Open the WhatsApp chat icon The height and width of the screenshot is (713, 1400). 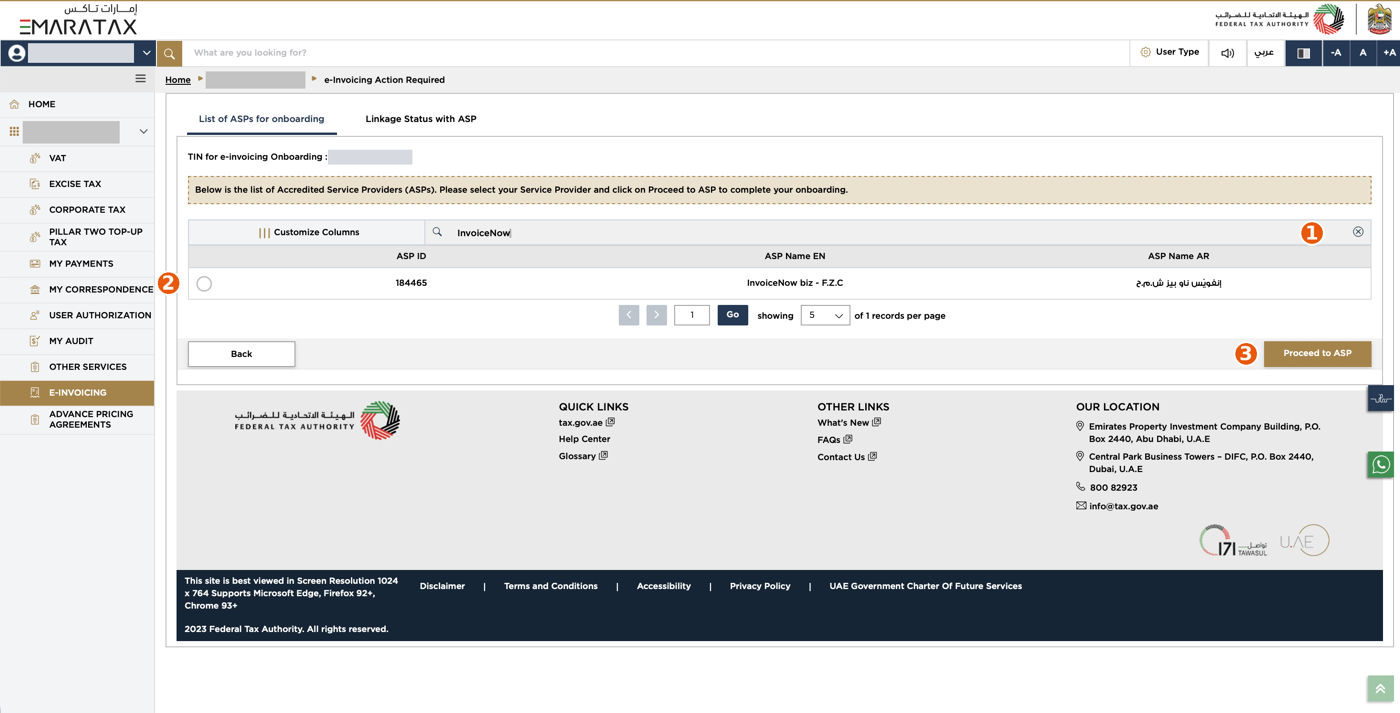[1381, 465]
